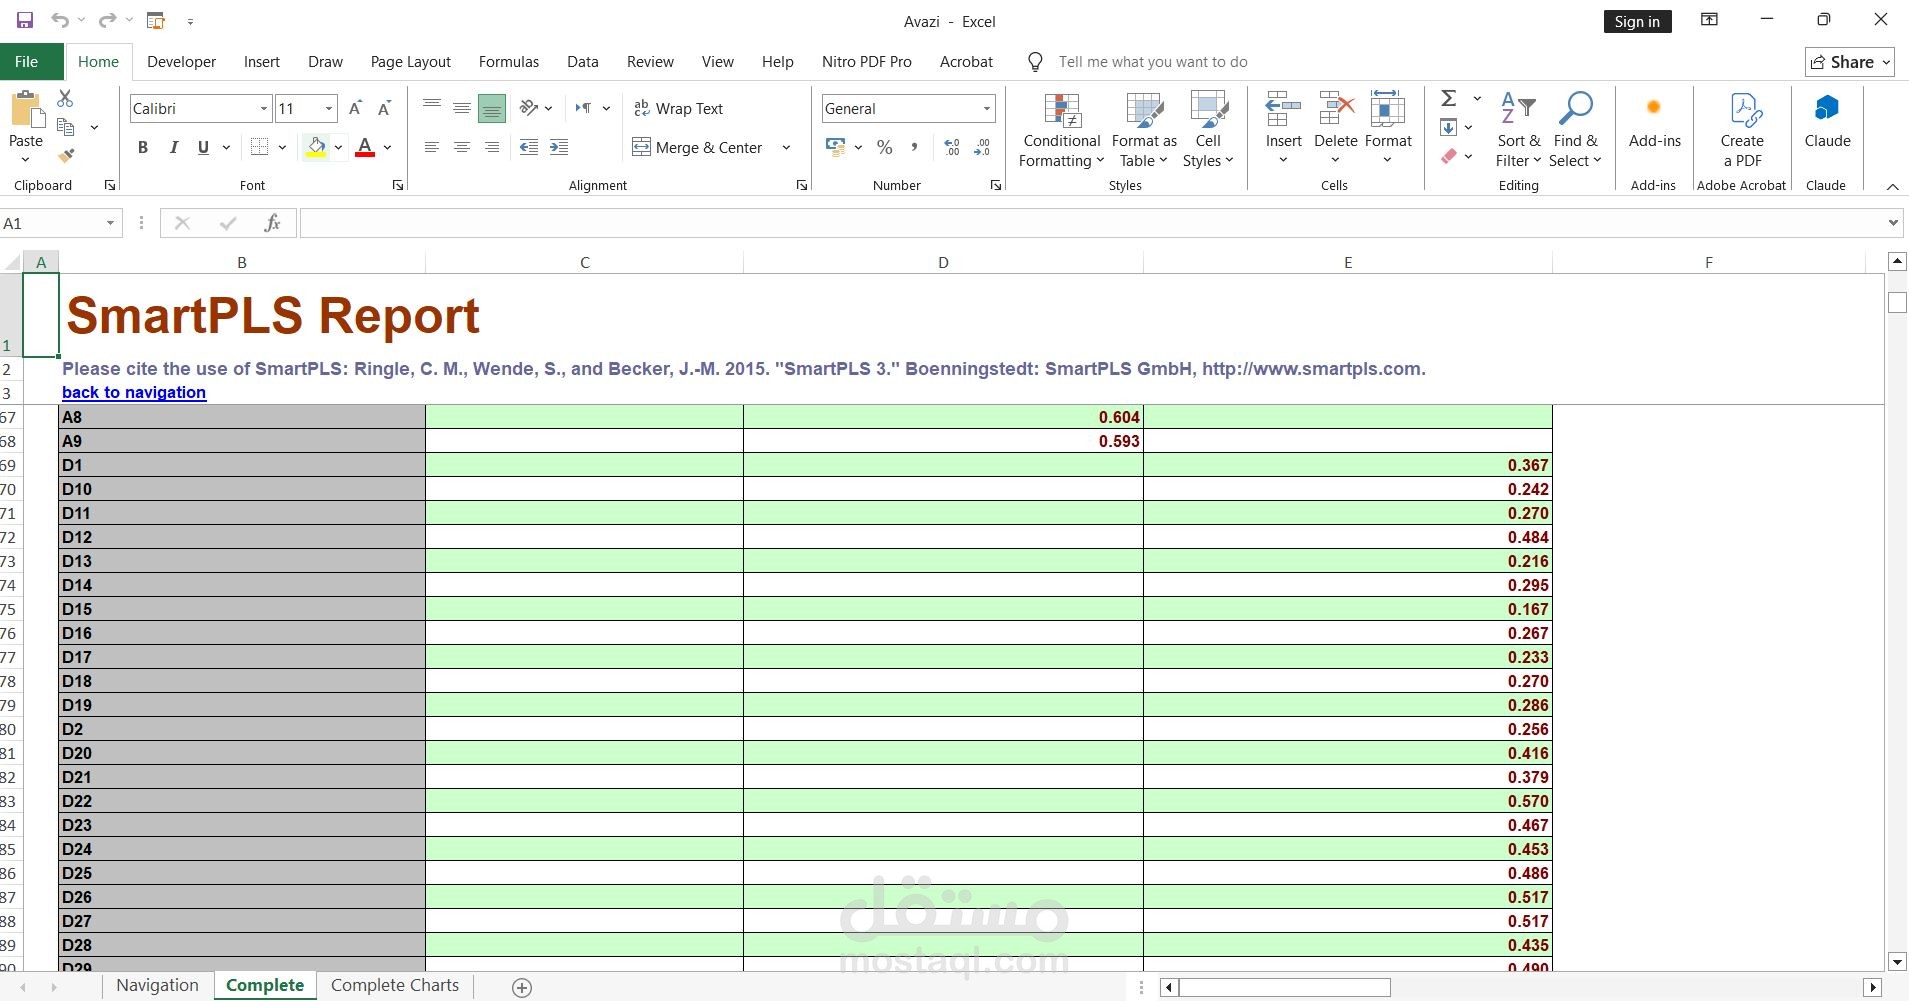The width and height of the screenshot is (1909, 1001).
Task: Open Format as Table gallery
Action: [1144, 130]
